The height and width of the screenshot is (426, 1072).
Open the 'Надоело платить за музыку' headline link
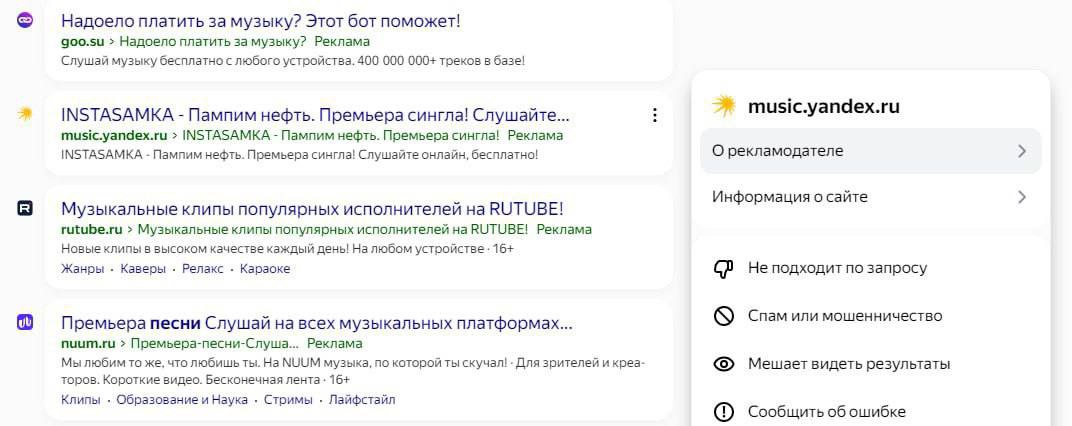point(261,20)
